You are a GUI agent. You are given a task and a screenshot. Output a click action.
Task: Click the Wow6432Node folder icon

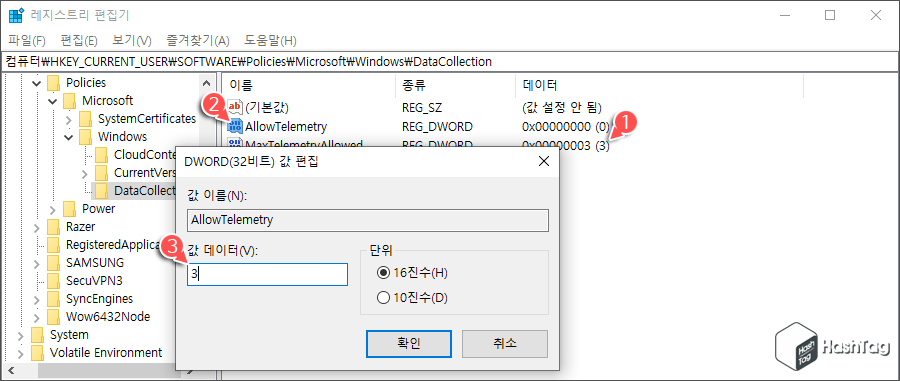[53, 316]
